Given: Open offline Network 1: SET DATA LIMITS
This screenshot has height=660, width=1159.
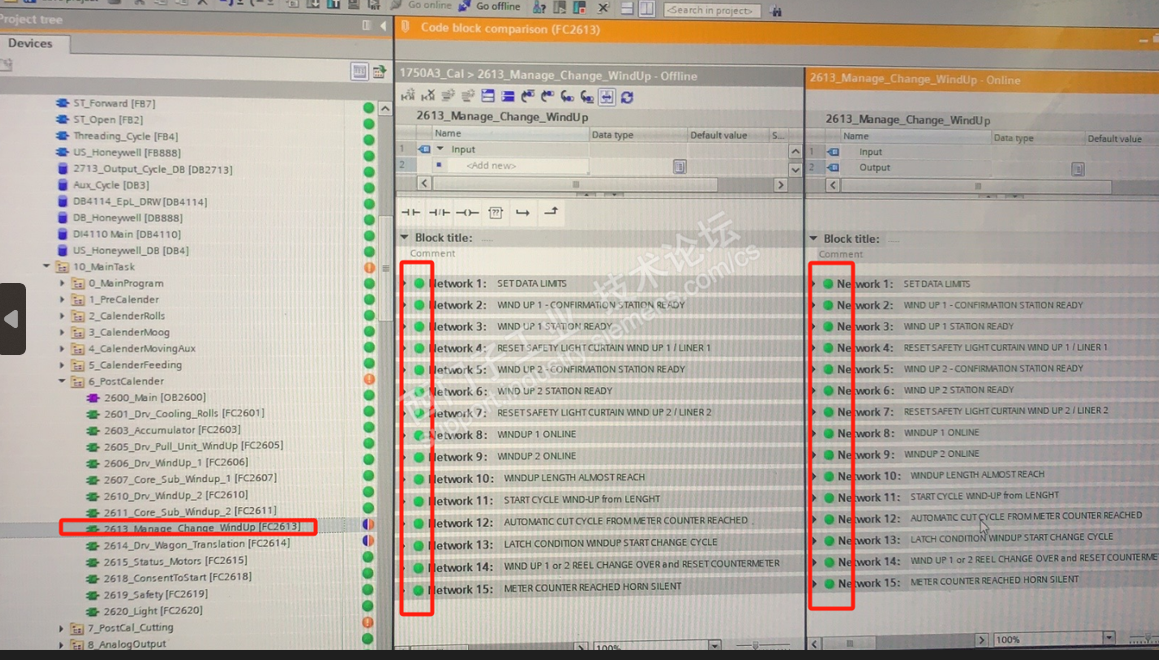Looking at the screenshot, I should tap(599, 283).
